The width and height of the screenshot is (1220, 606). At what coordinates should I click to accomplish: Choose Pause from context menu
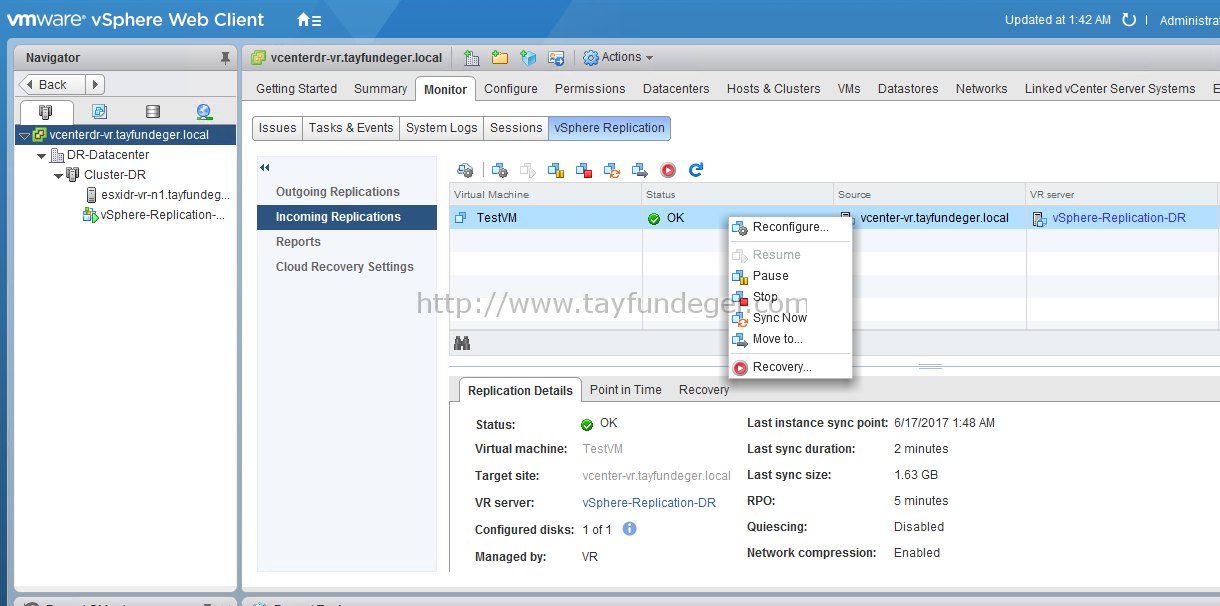[790, 276]
